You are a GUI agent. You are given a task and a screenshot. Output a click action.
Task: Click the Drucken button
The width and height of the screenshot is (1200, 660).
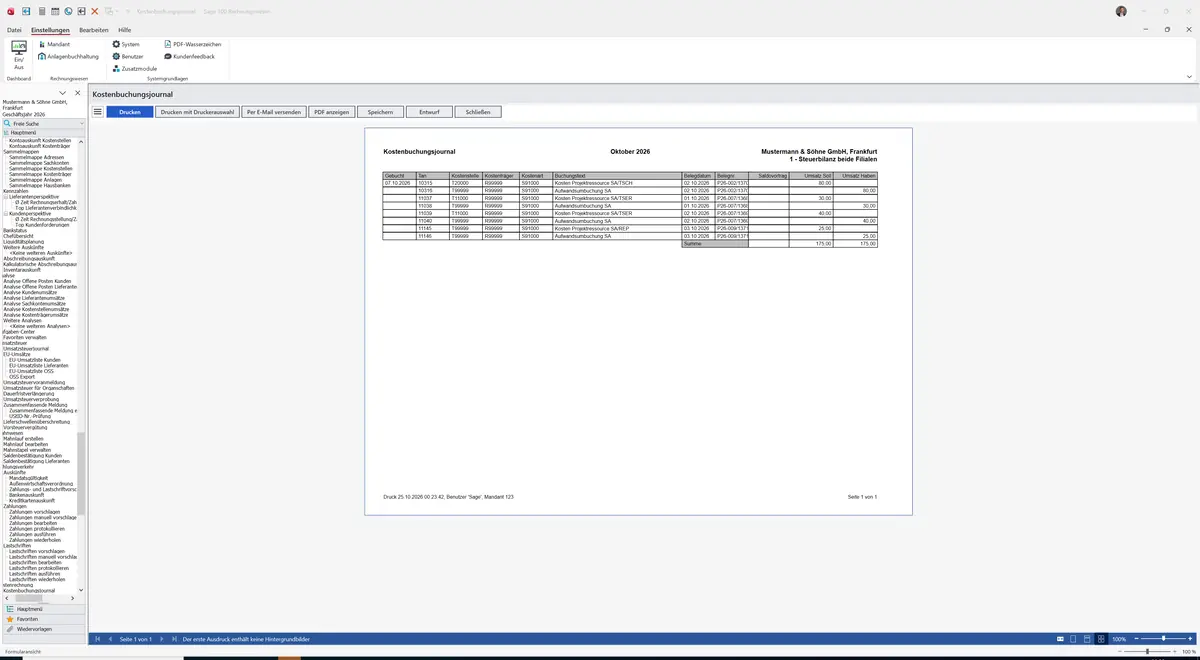pos(130,112)
